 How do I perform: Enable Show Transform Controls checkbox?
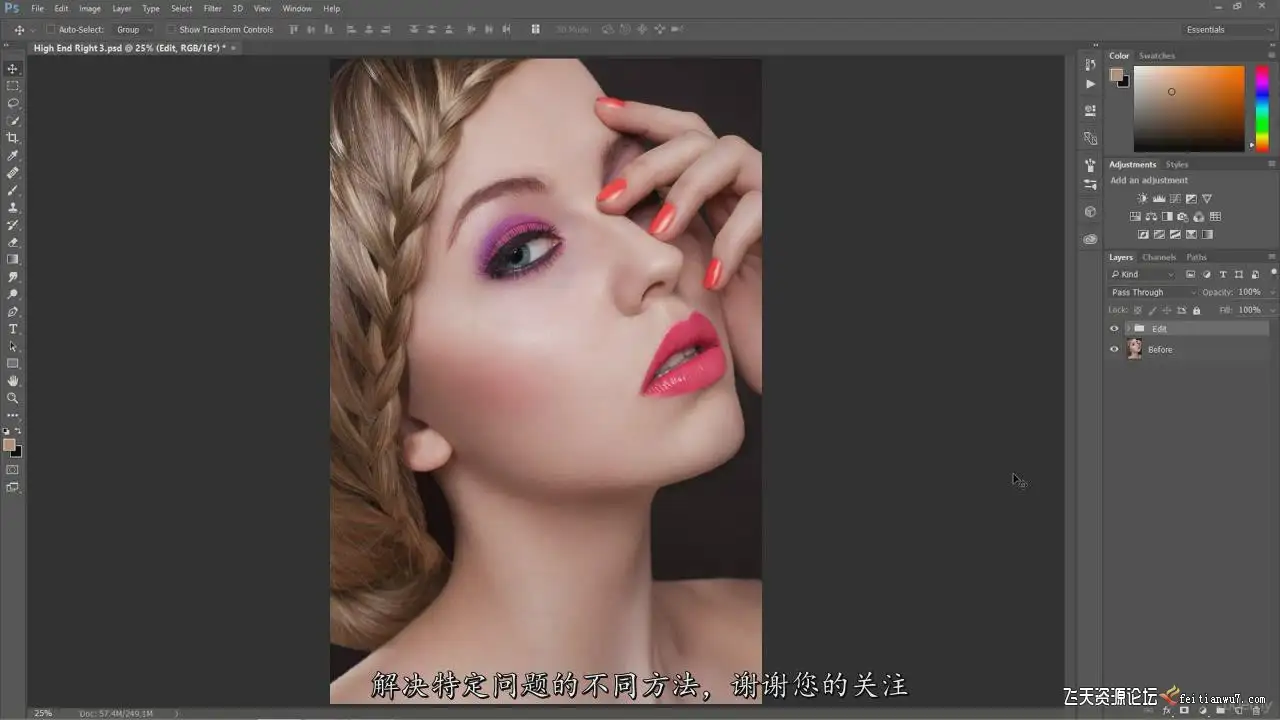pyautogui.click(x=171, y=30)
